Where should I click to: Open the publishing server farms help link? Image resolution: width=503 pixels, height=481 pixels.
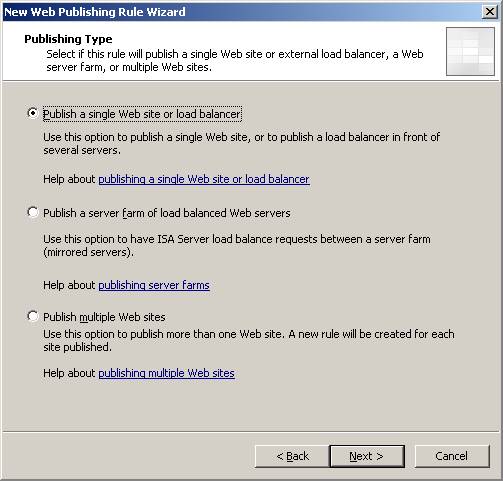pyautogui.click(x=154, y=285)
